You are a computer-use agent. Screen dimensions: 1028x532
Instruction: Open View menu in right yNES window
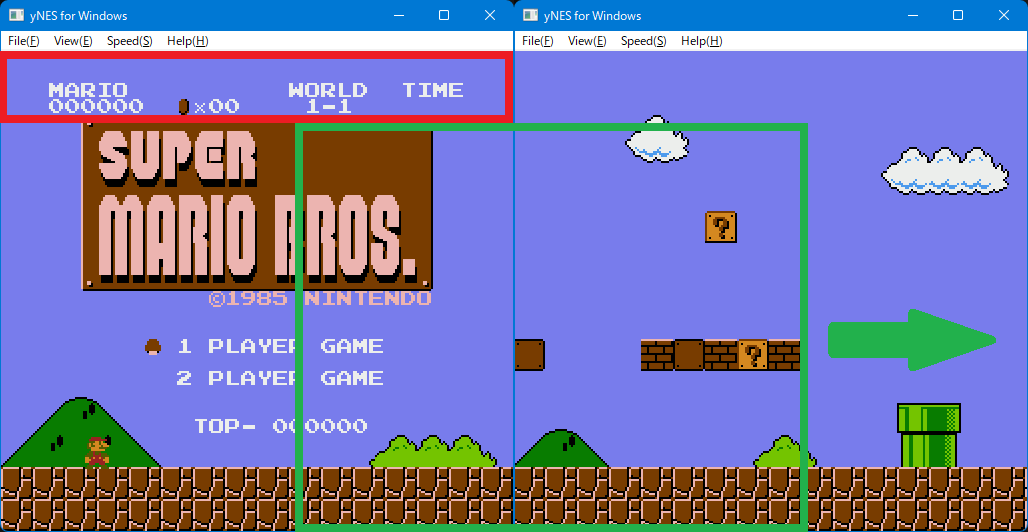point(587,41)
